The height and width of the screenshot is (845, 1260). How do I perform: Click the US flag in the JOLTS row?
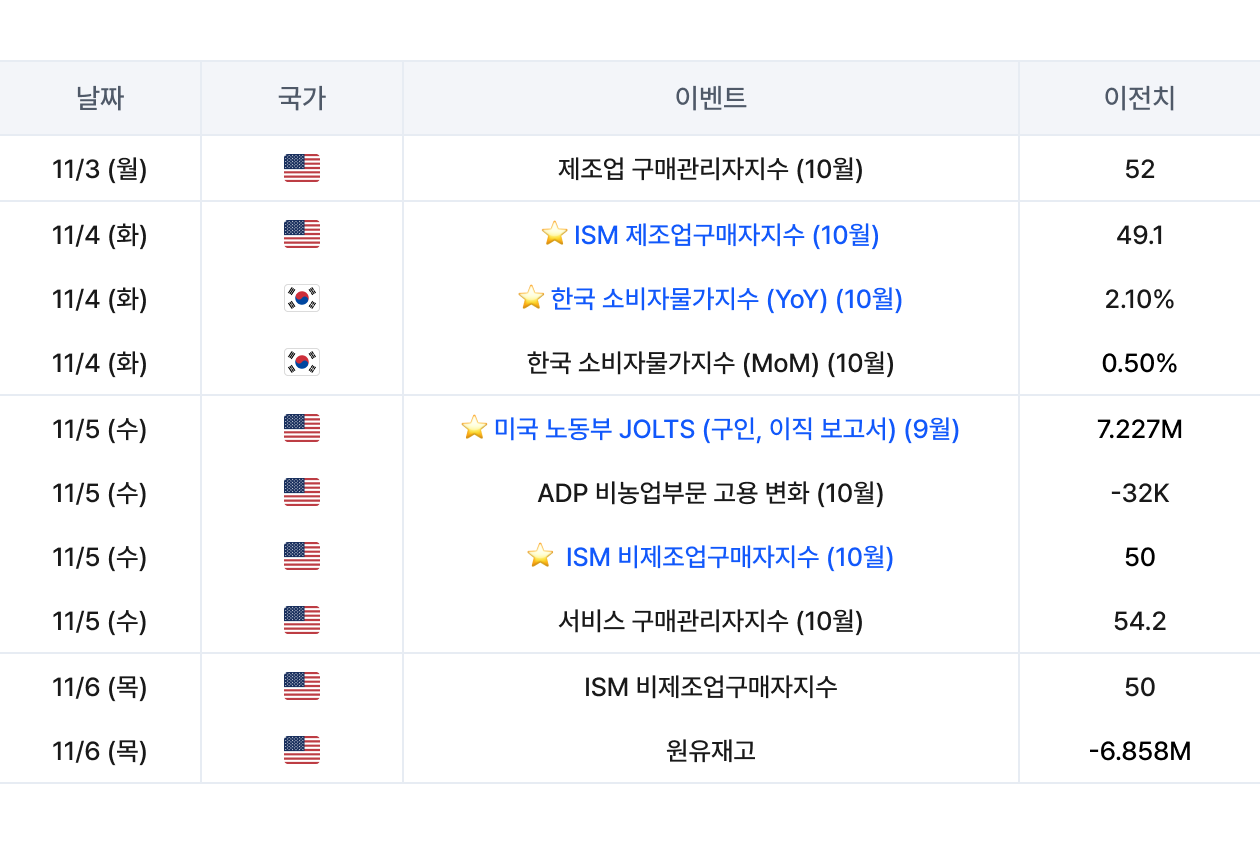[x=301, y=429]
